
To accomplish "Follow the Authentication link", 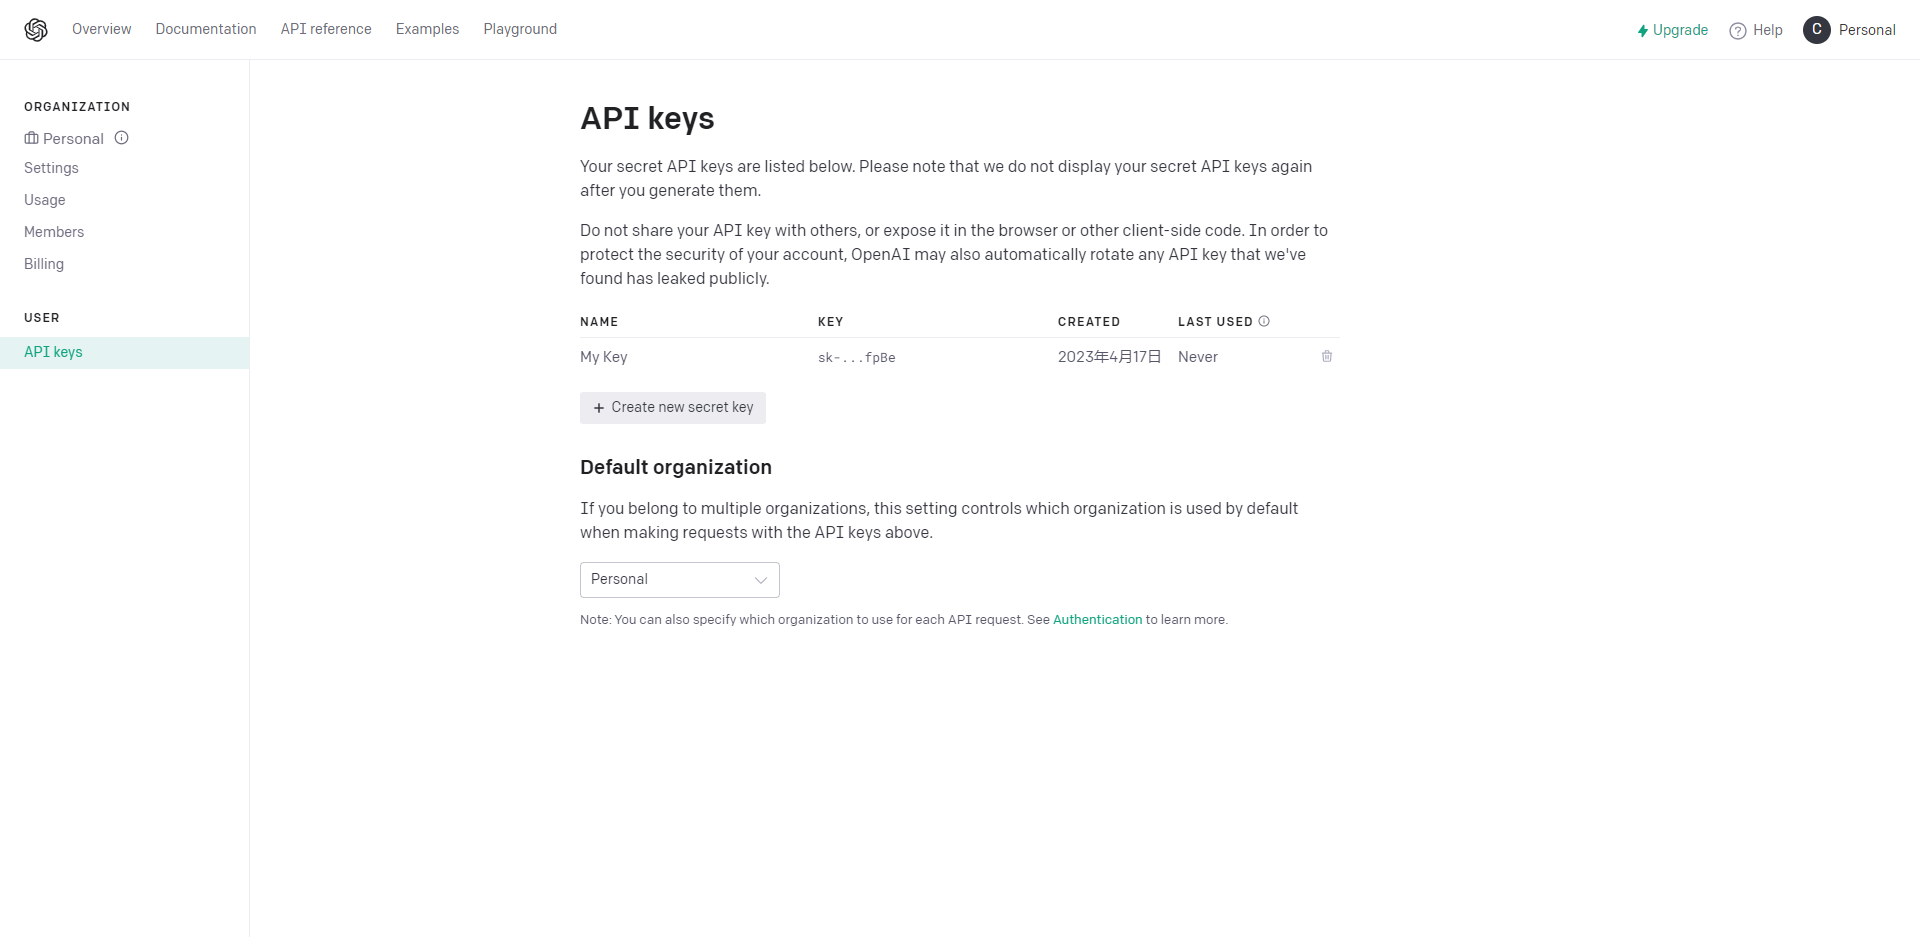I will (1097, 620).
